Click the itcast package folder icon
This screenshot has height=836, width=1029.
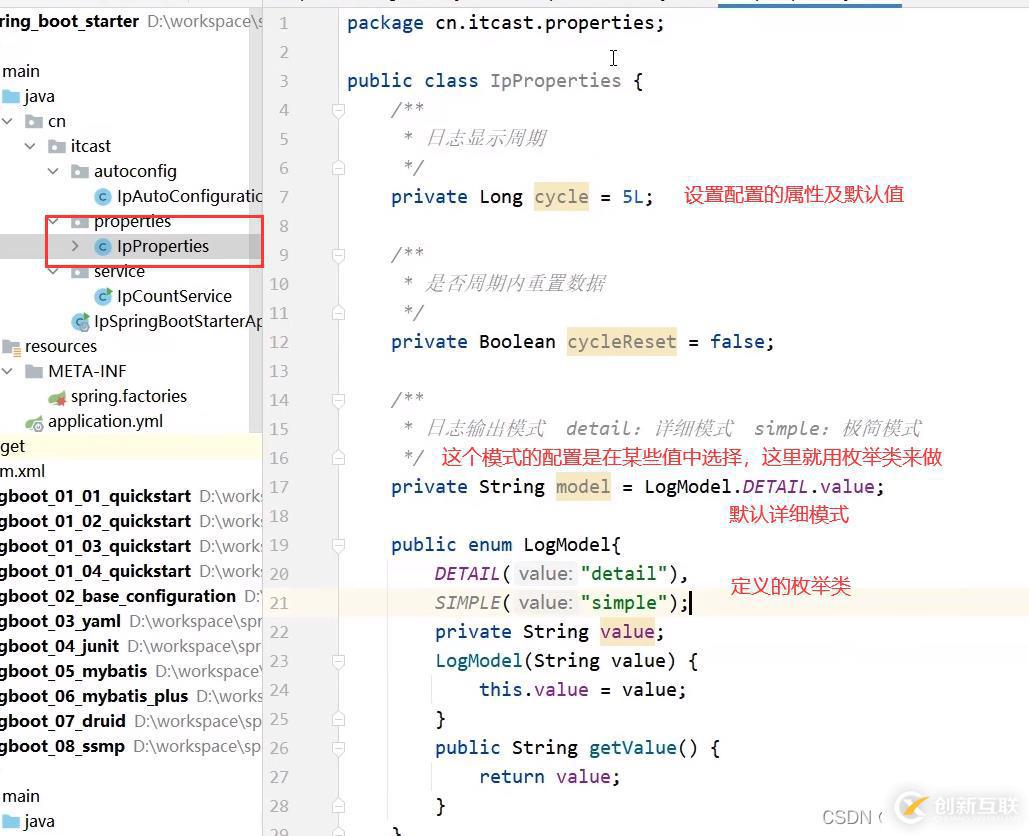tap(57, 146)
